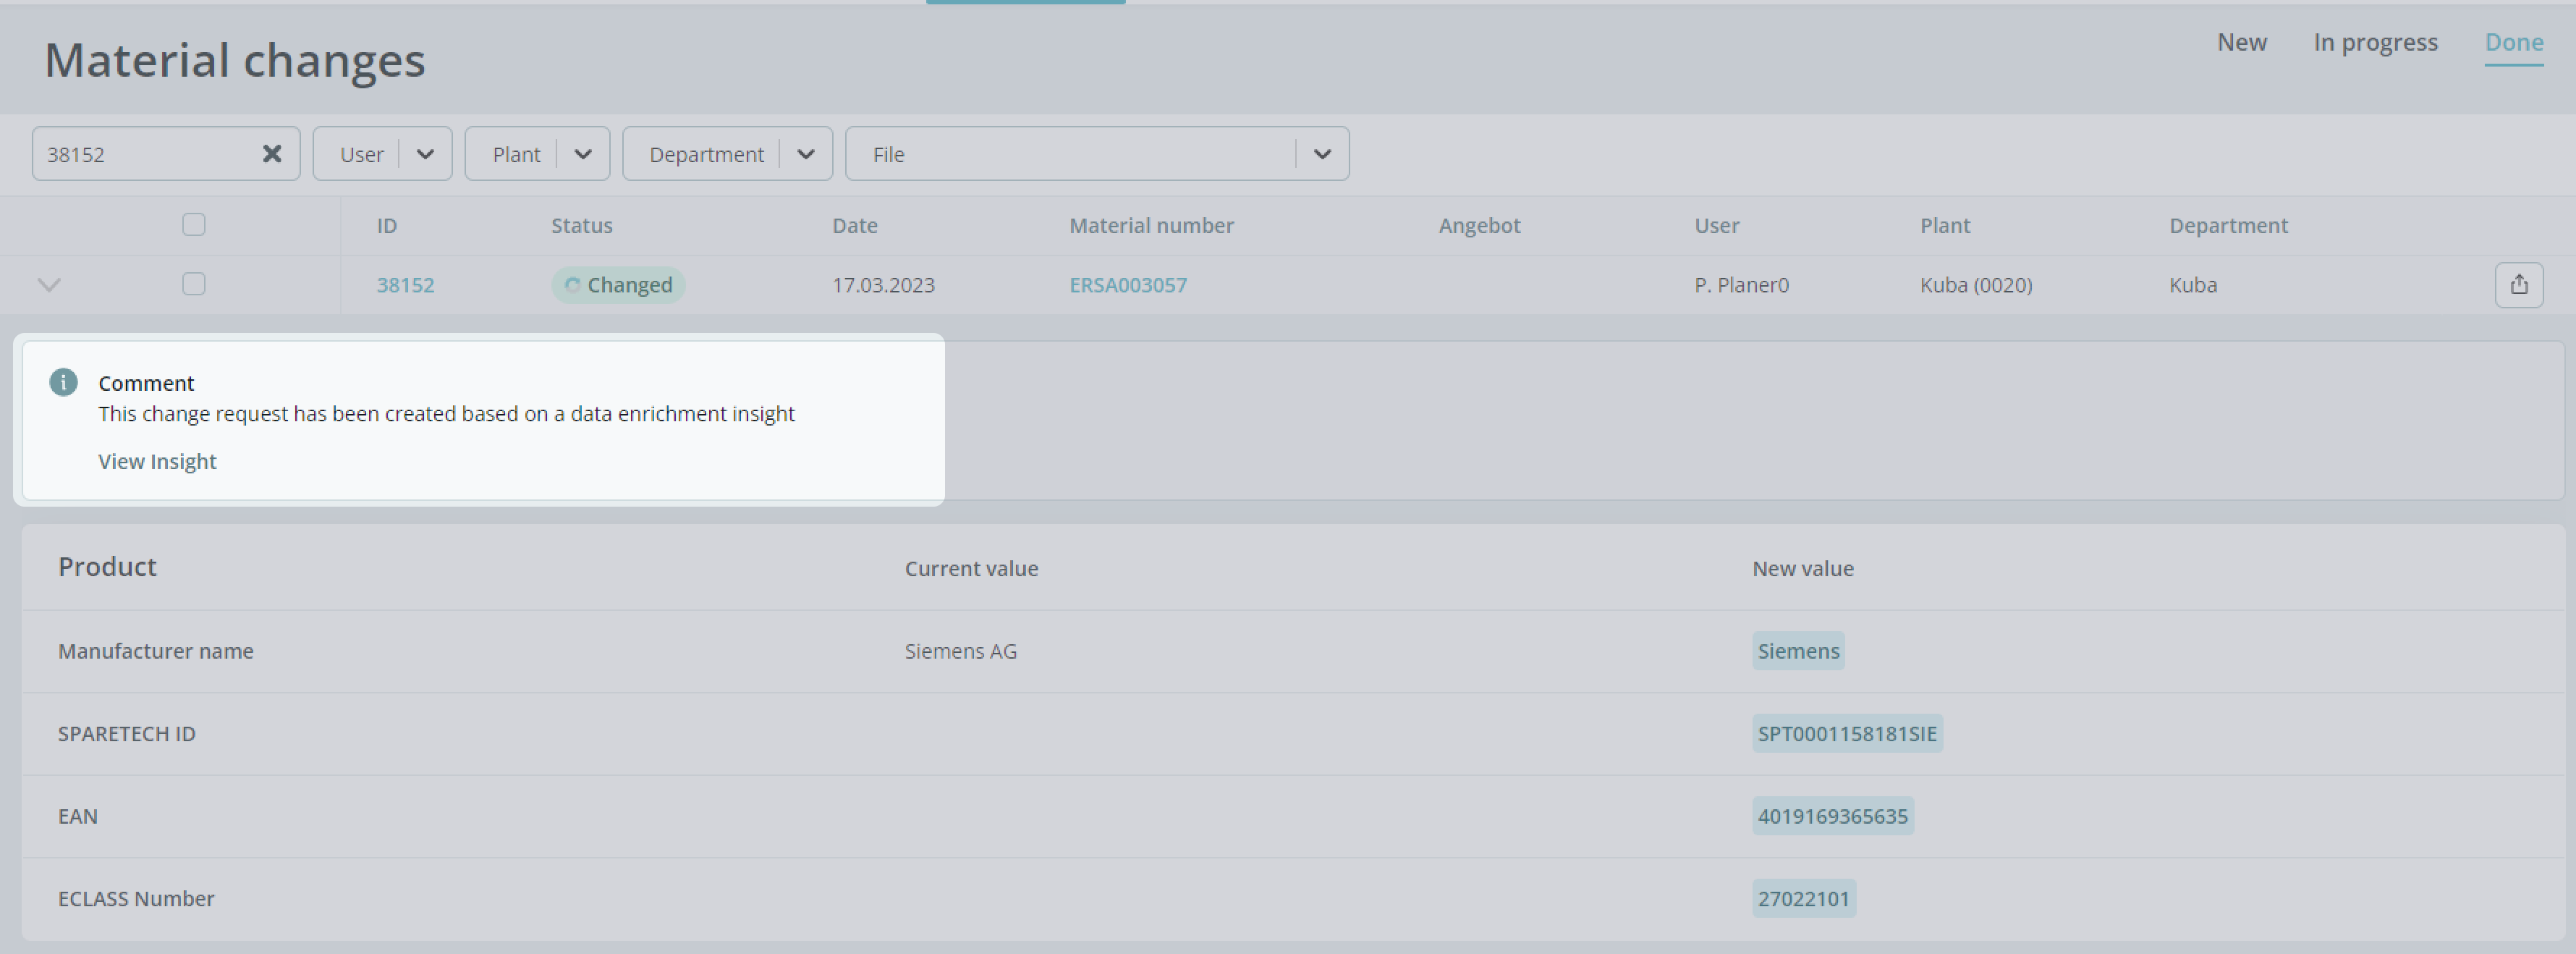Select the Done tab
This screenshot has height=954, width=2576.
click(2514, 42)
